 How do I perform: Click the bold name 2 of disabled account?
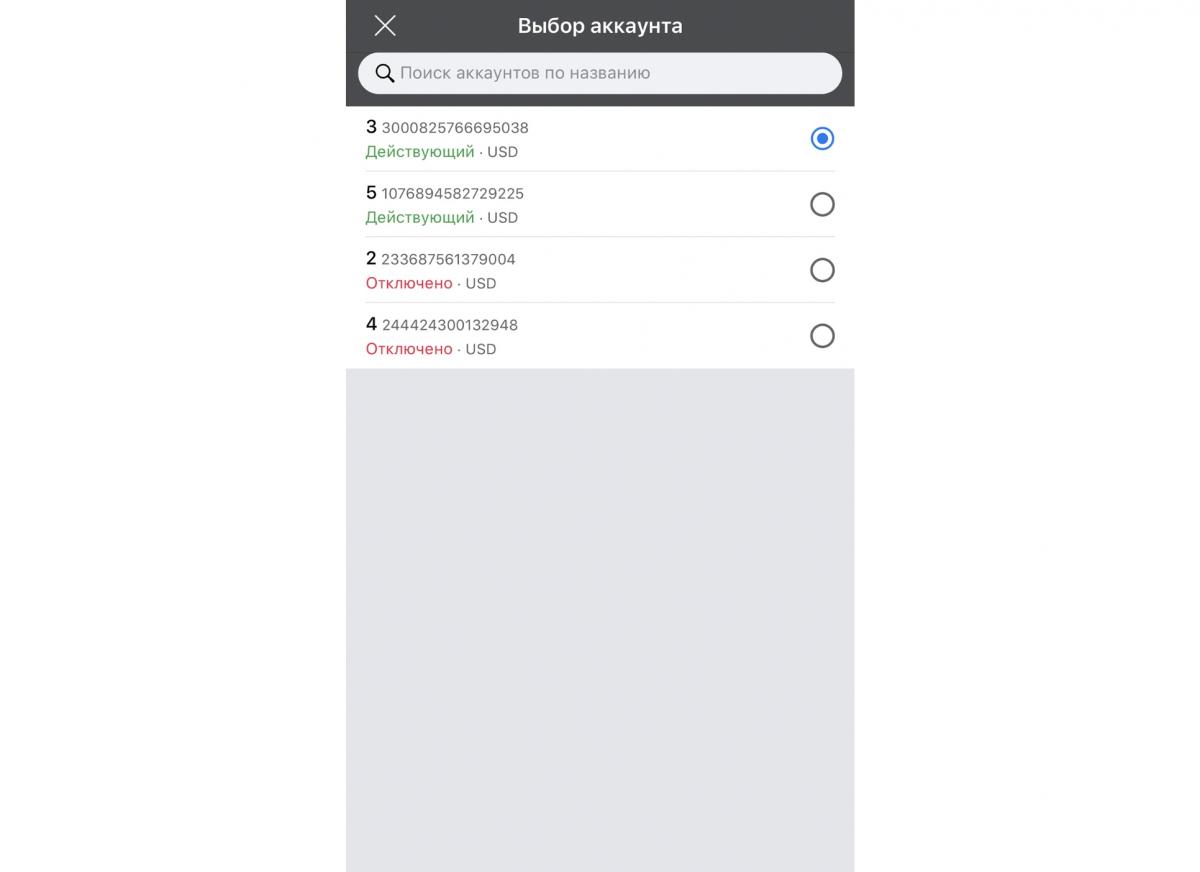(x=371, y=259)
